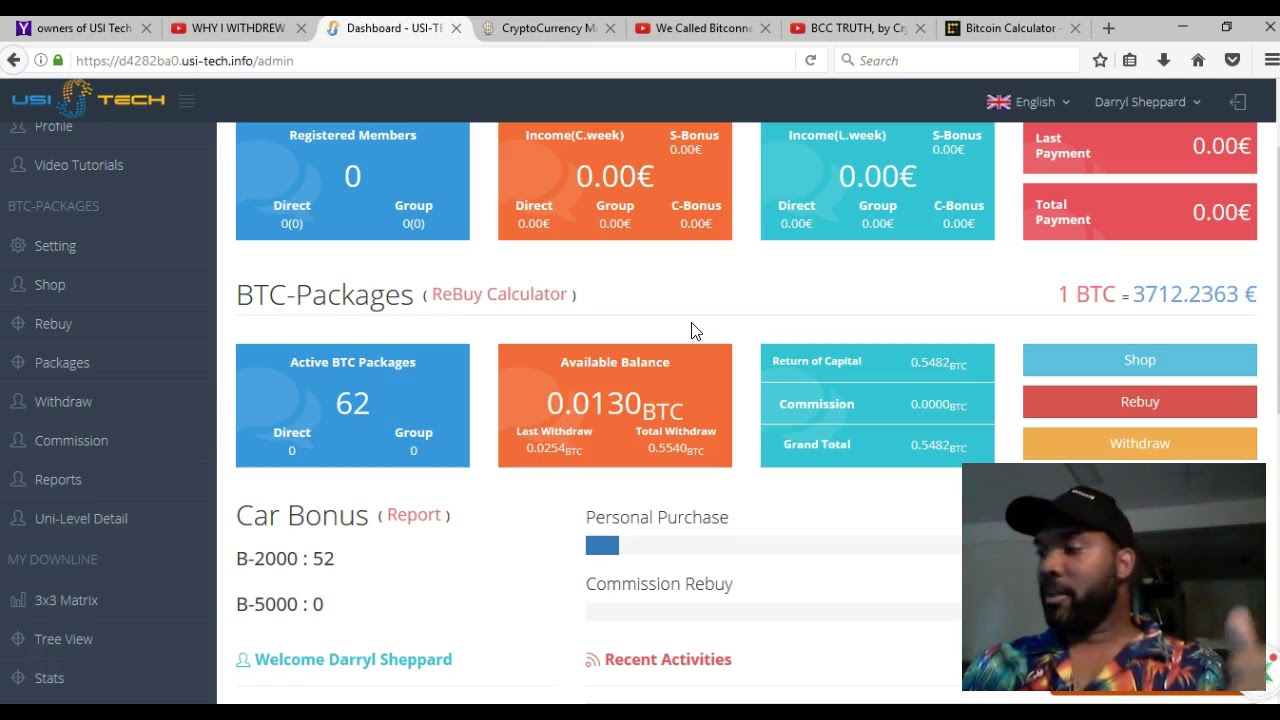
Task: Click the Reports icon in the sidebar
Action: coord(18,480)
